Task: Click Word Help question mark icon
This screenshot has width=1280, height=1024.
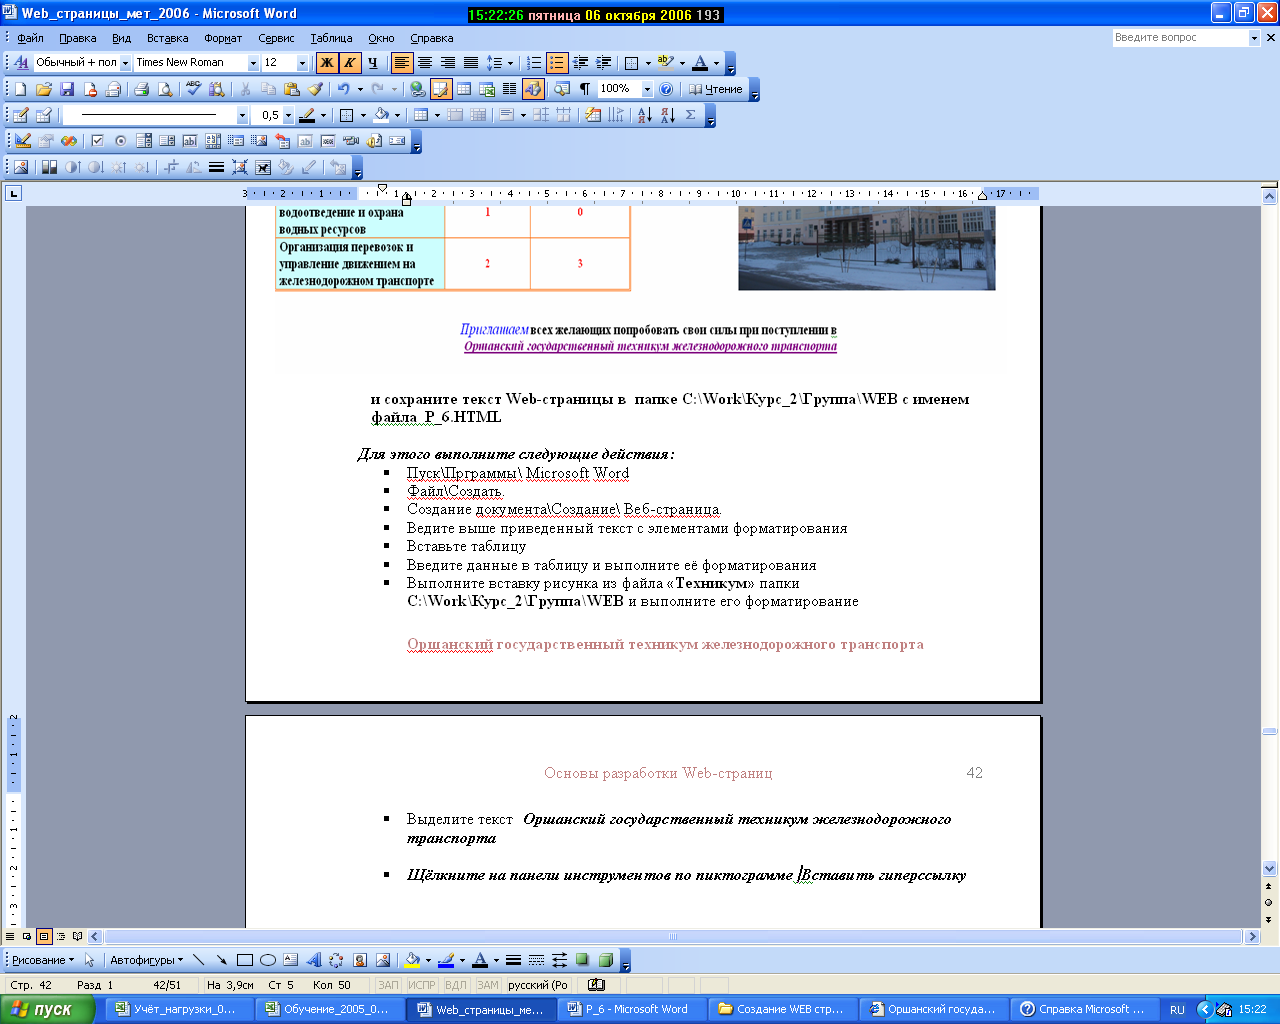Action: [x=666, y=89]
